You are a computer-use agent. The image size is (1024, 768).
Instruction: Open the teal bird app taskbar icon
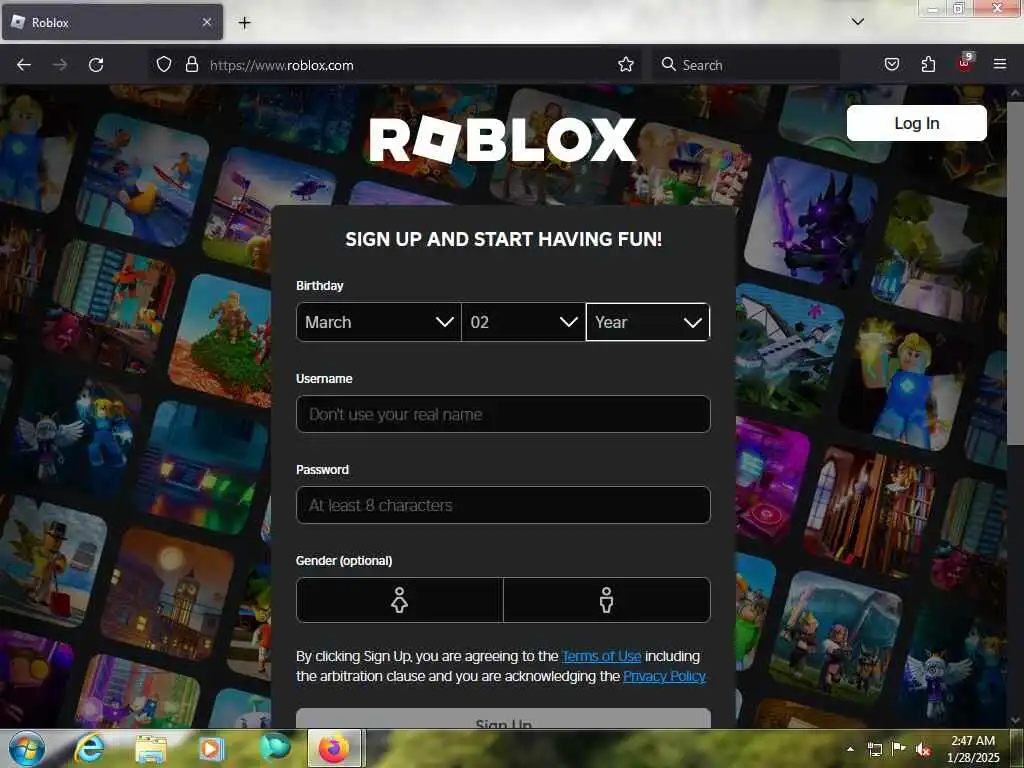tap(275, 747)
